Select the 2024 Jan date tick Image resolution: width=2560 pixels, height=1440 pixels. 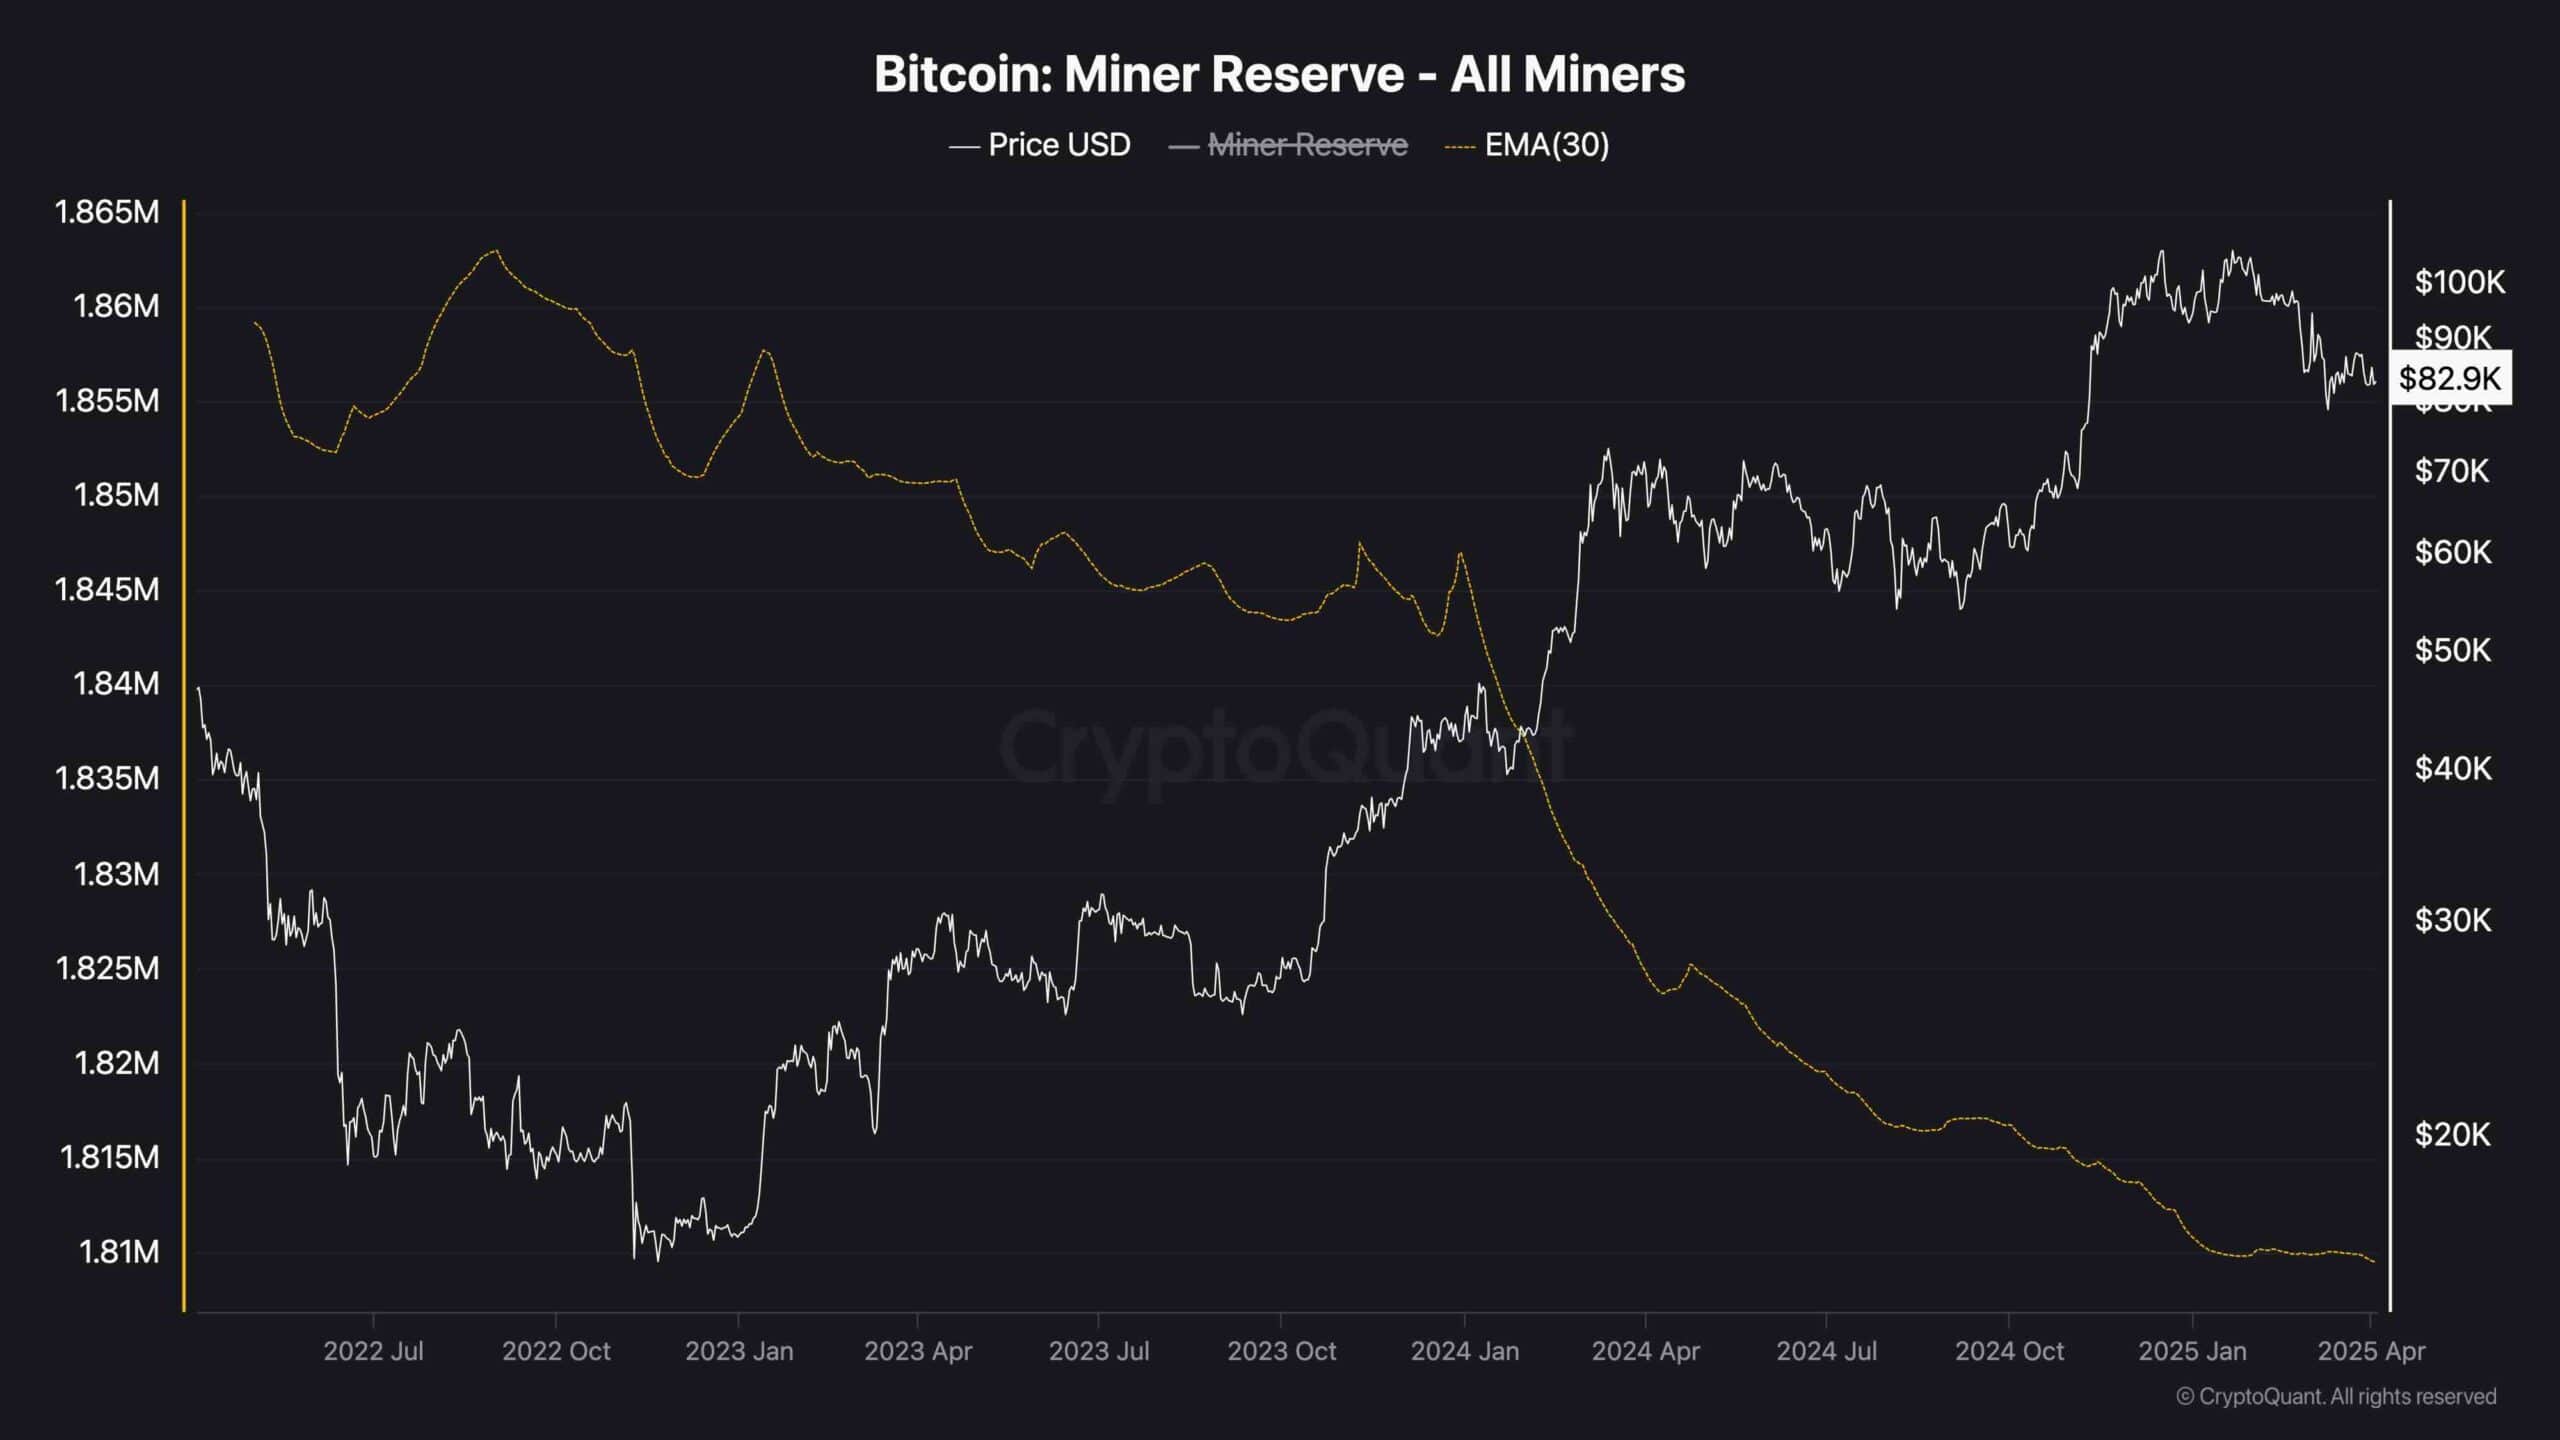click(x=1464, y=1351)
